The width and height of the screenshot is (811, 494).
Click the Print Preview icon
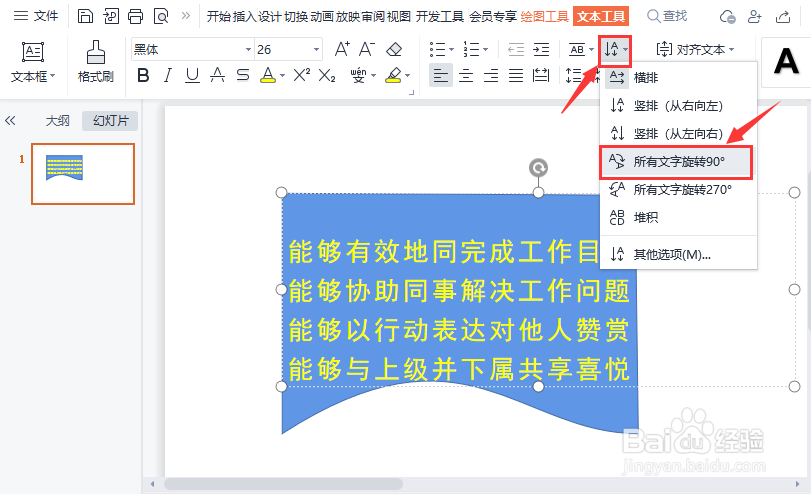point(161,17)
